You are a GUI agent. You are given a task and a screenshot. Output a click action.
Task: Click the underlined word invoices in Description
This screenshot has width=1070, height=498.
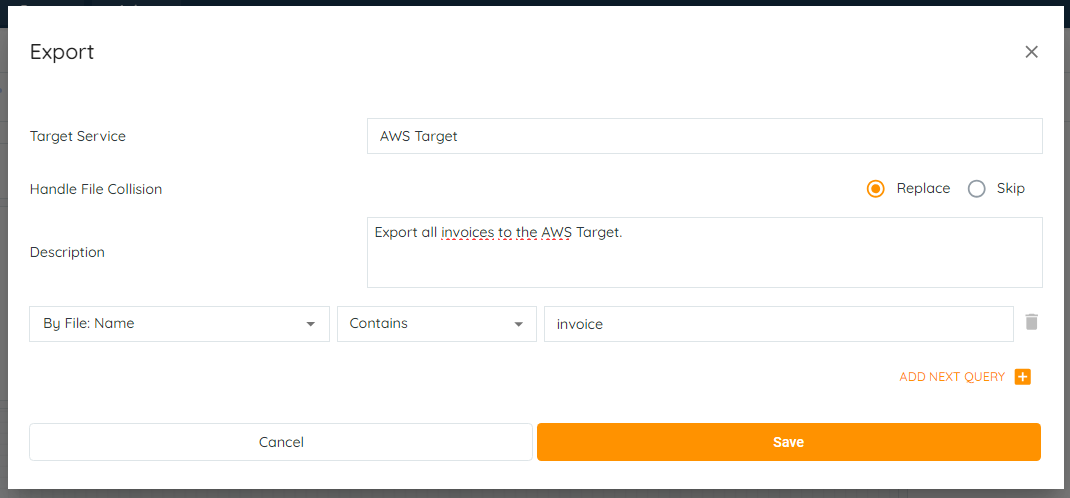[x=467, y=233]
